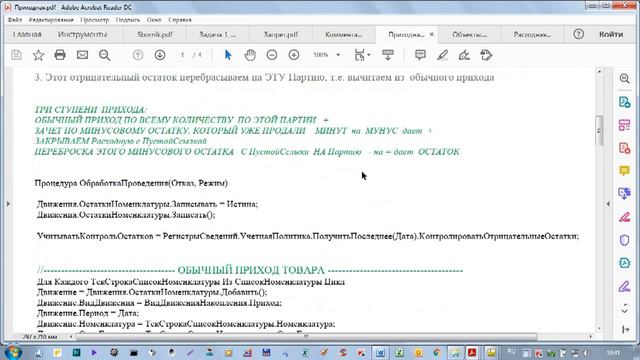640x360 pixels.
Task: Switch to the Задача 1 document tab
Action: (x=218, y=35)
